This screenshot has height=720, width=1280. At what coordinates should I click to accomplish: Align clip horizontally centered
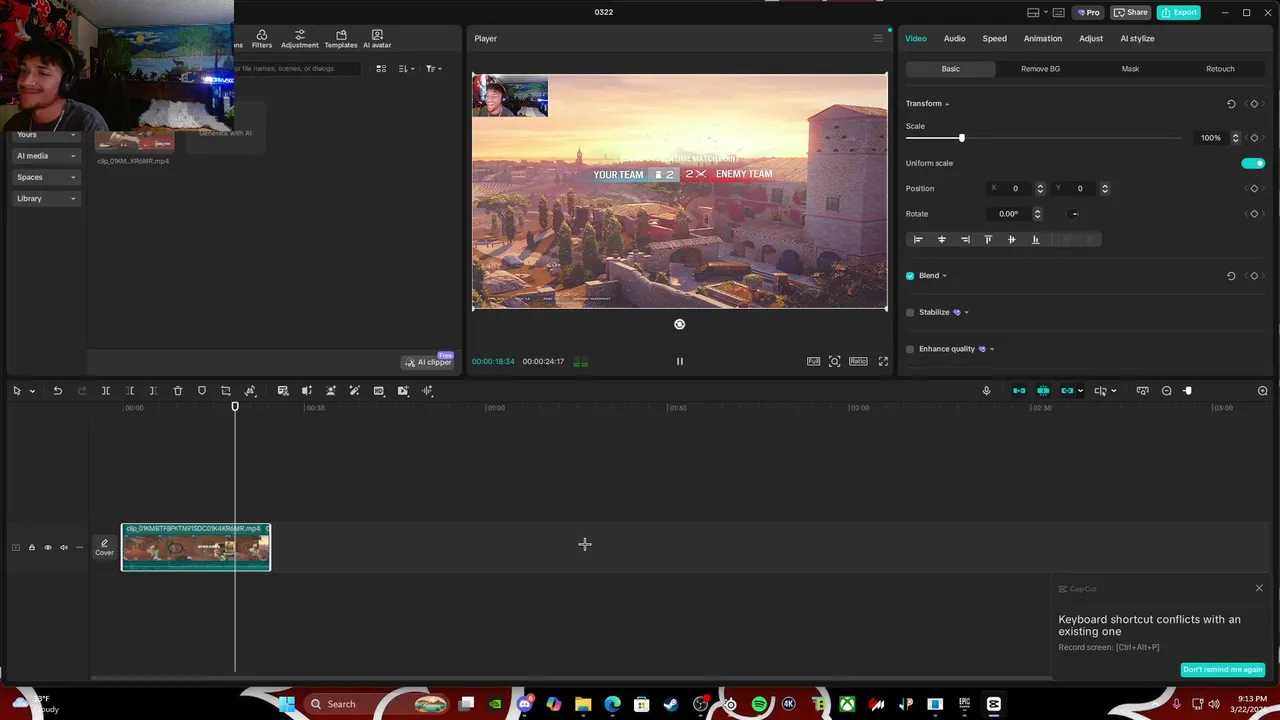coord(941,239)
